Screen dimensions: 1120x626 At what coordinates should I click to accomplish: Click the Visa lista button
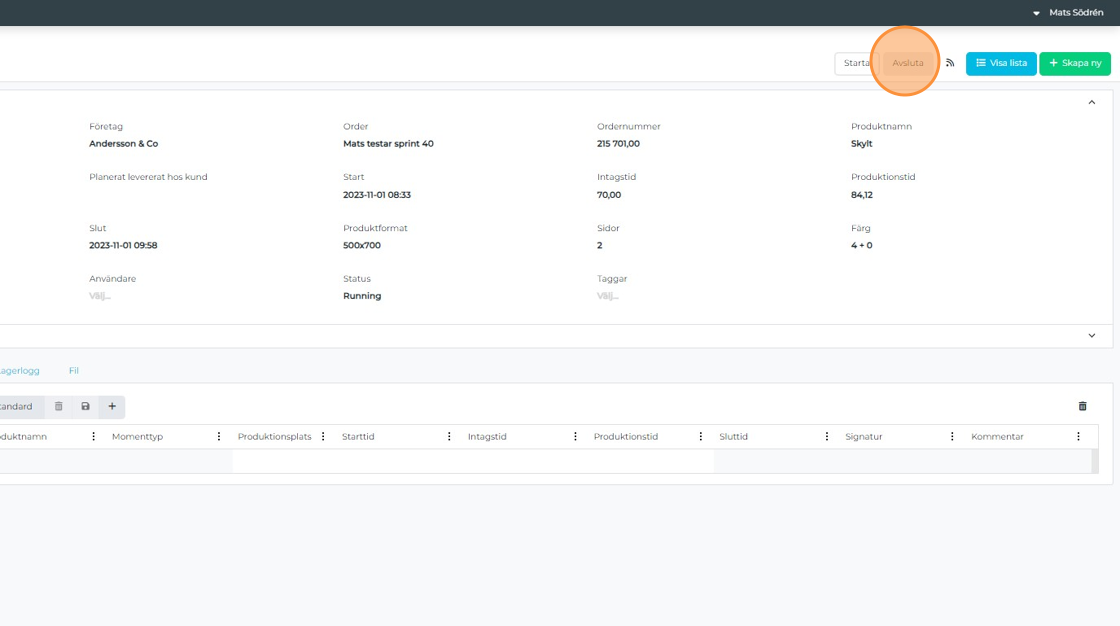(x=1001, y=63)
